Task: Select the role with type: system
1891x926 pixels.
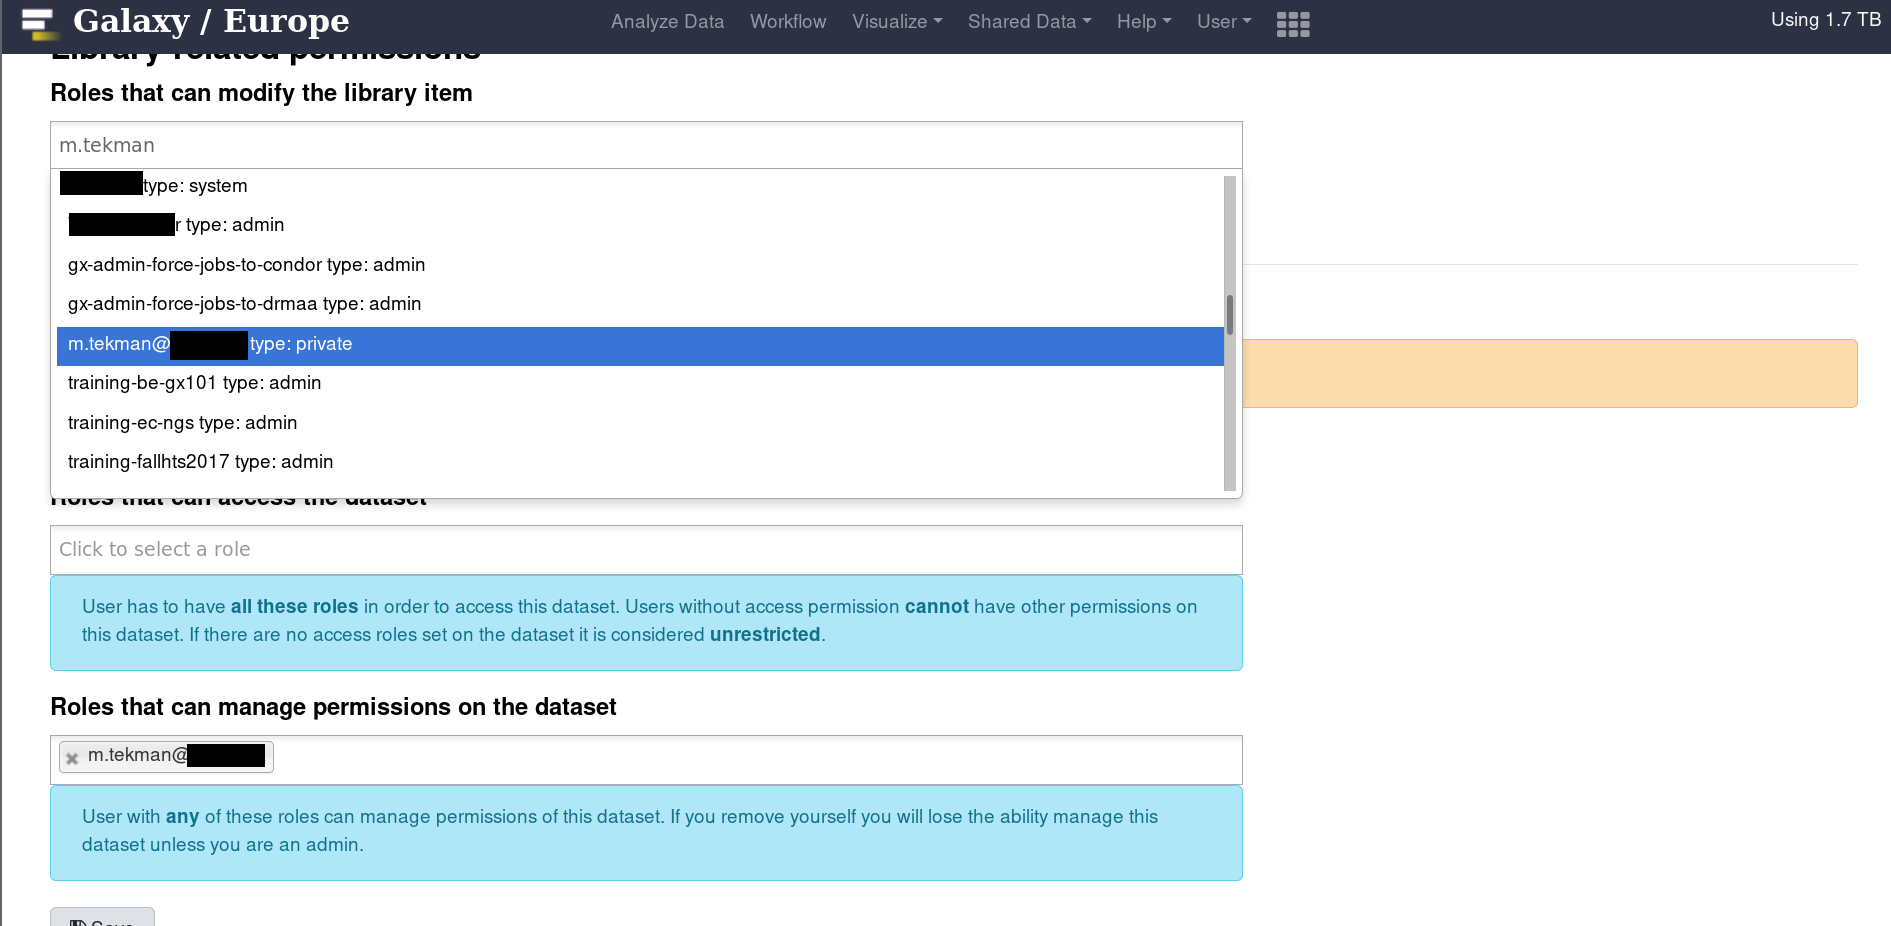Action: (640, 186)
